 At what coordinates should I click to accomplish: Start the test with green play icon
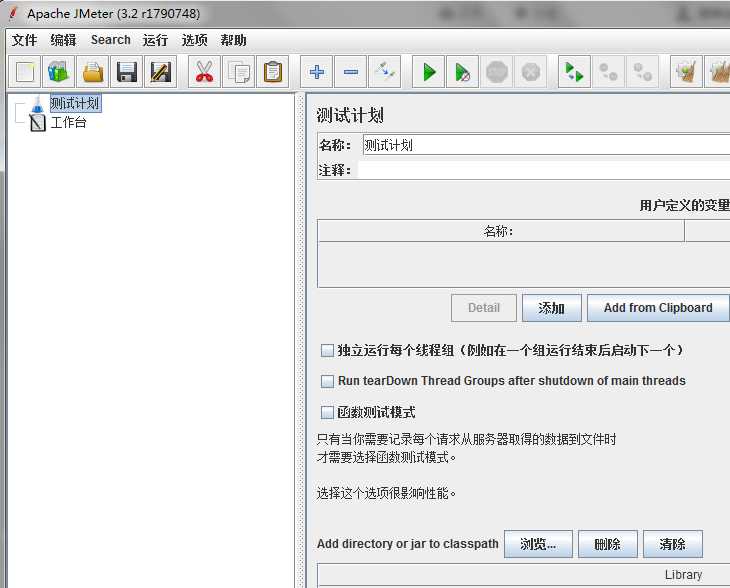(429, 72)
